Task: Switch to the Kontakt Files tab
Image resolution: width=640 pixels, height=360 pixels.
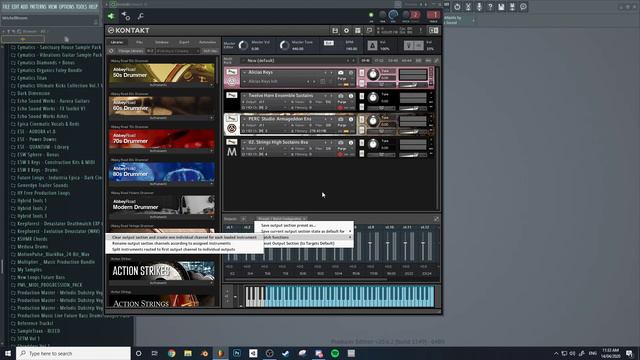Action: click(x=139, y=42)
